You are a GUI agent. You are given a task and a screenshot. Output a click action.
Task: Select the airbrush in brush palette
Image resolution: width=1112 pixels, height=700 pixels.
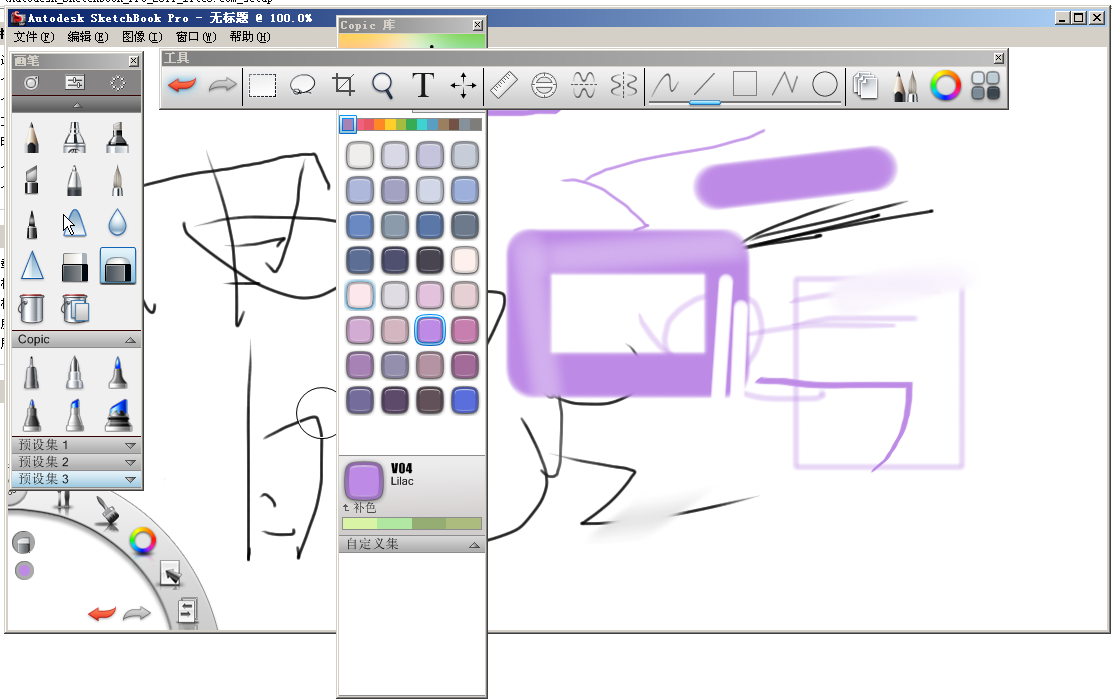pyautogui.click(x=74, y=138)
